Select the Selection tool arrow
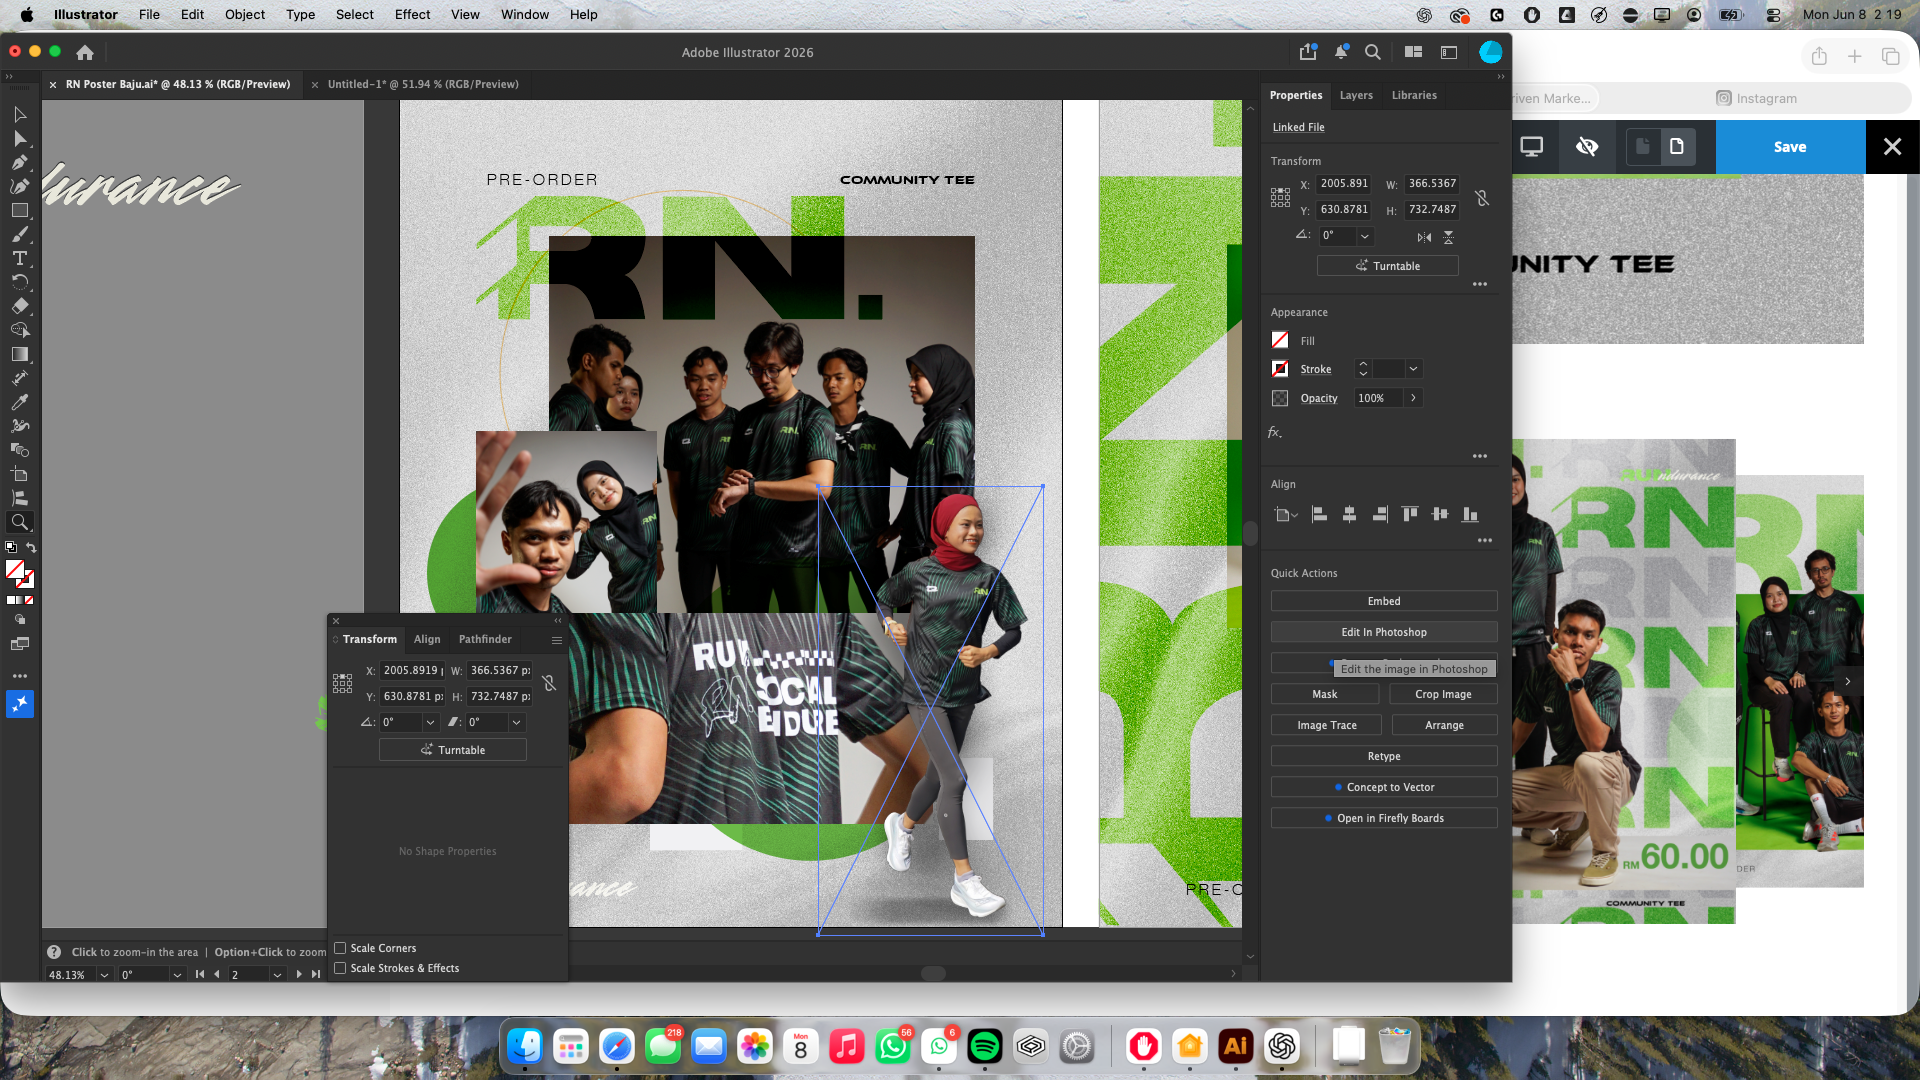The image size is (1920, 1080). [20, 114]
